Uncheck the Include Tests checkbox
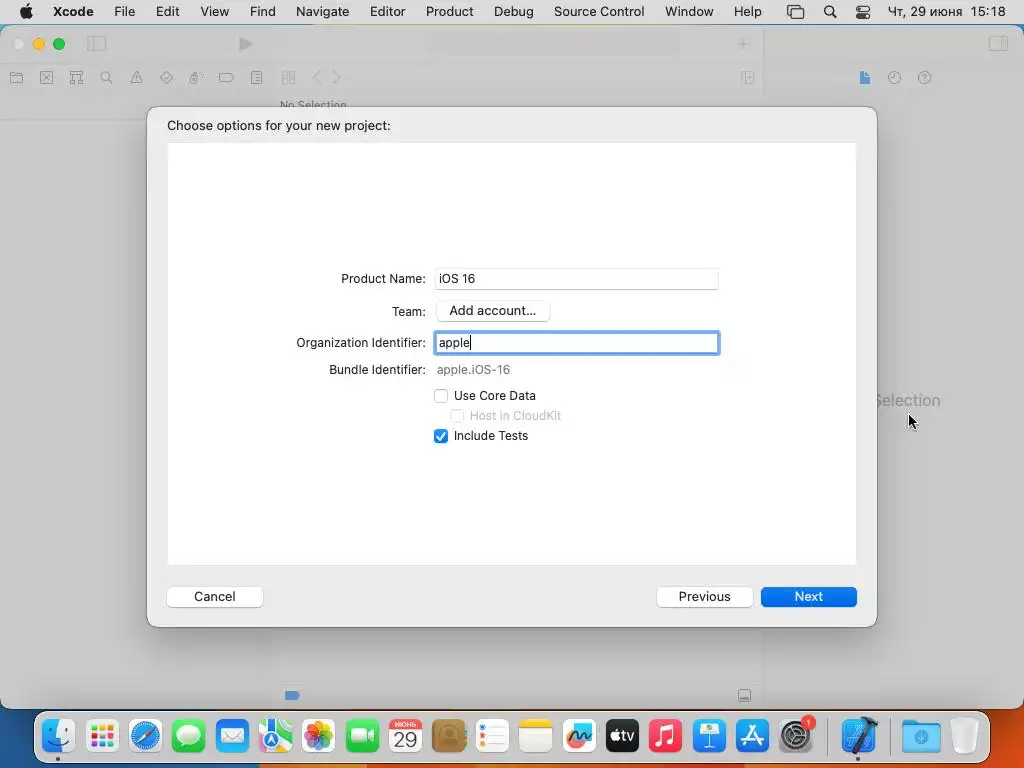 441,436
